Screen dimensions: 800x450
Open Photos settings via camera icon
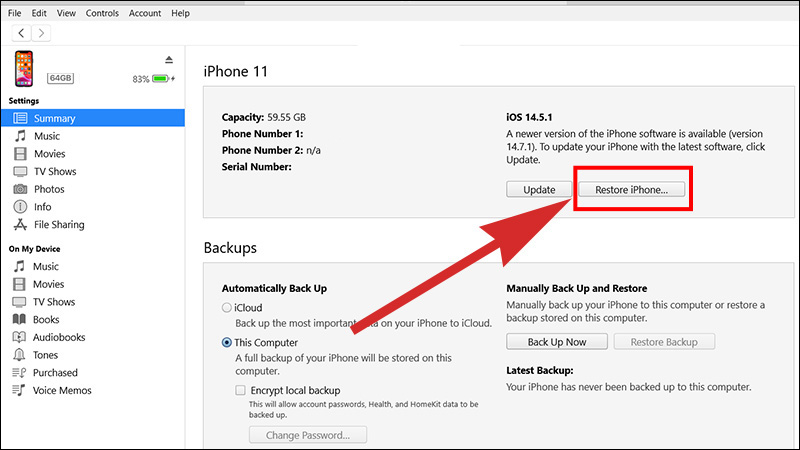coord(20,189)
